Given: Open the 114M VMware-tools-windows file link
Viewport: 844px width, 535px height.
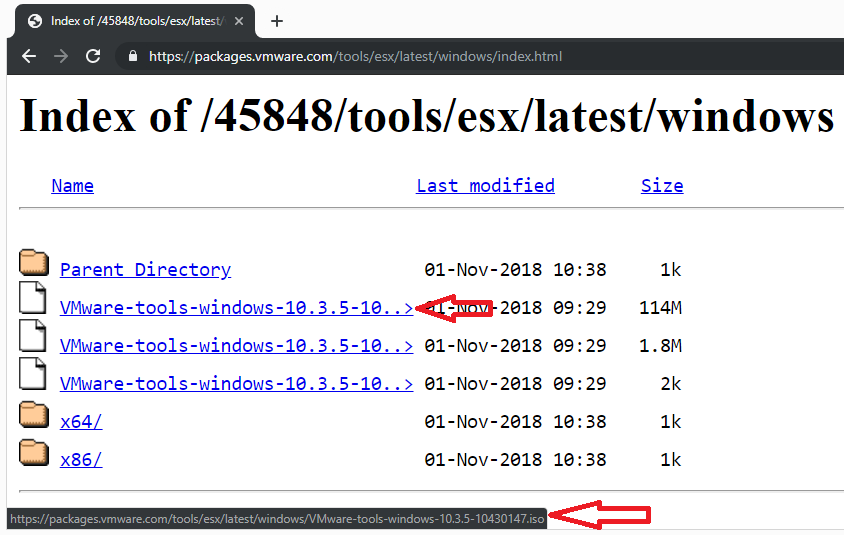Looking at the screenshot, I should click(236, 308).
